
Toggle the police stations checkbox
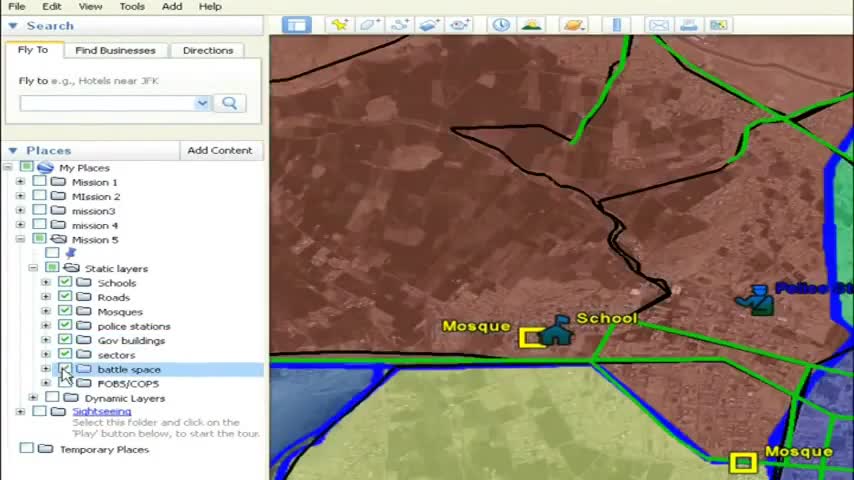[x=65, y=325]
